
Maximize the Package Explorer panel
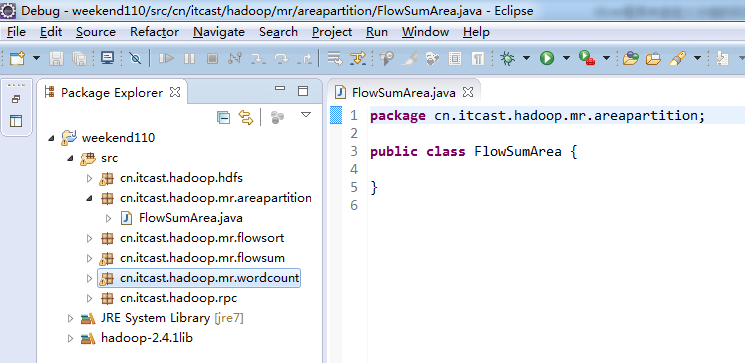click(x=303, y=91)
